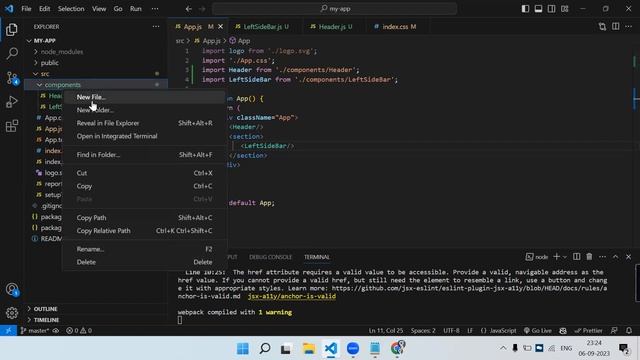Screen dimensions: 640x360
Task: Click the remote window indicator in status bar
Action: [x=8, y=331]
